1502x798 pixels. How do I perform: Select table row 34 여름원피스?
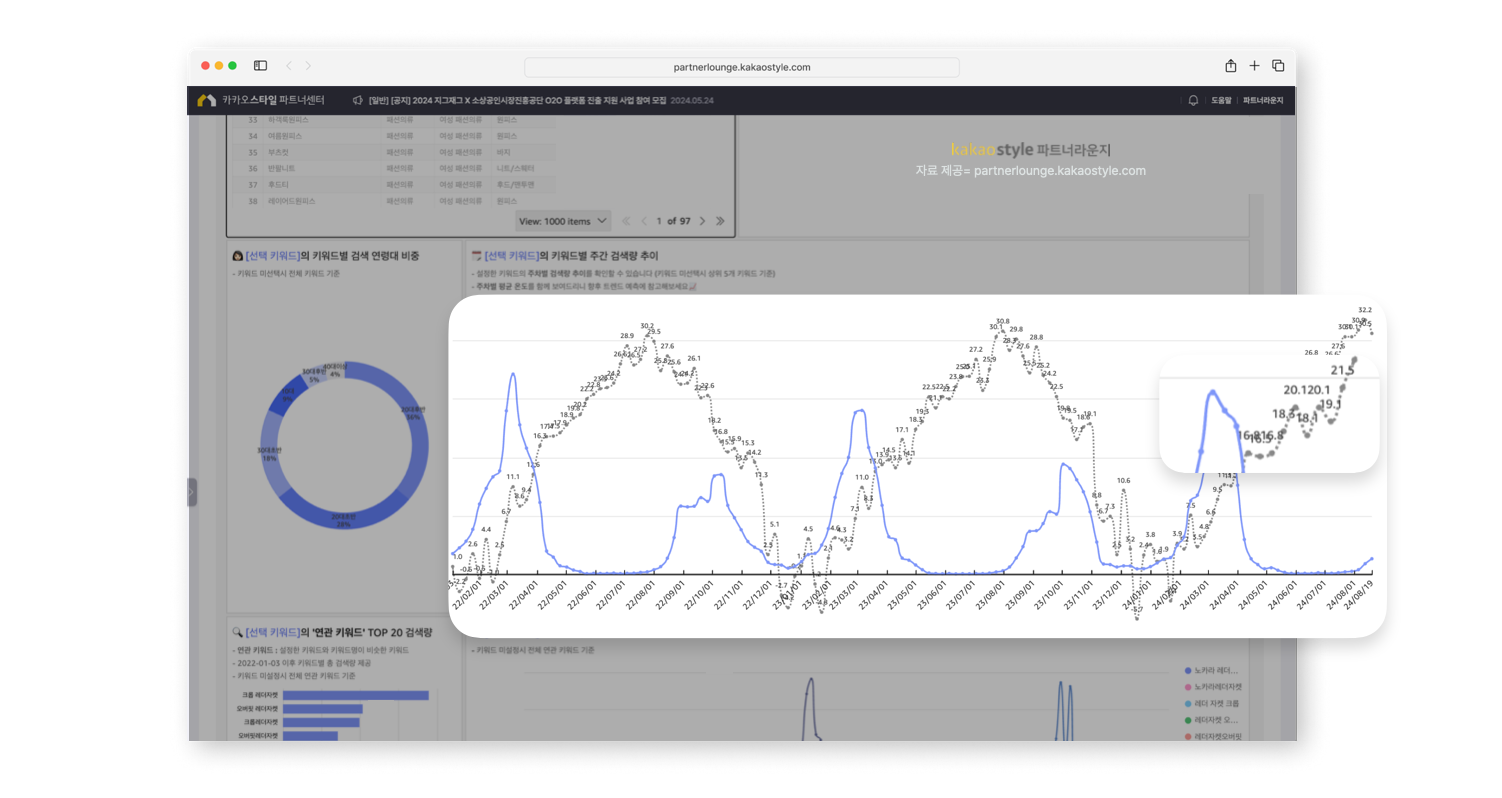pos(393,135)
